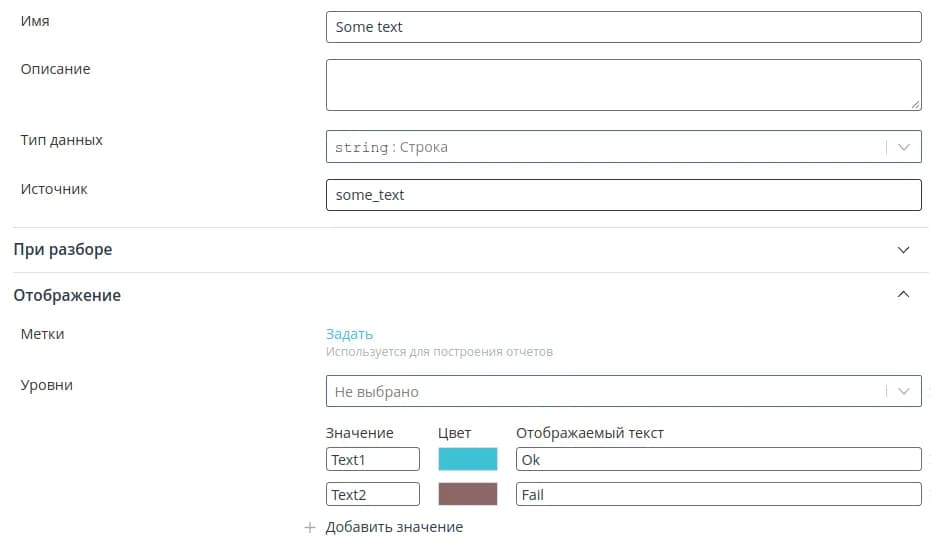Click the Отображение section title
This screenshot has height=553, width=931.
tap(67, 295)
